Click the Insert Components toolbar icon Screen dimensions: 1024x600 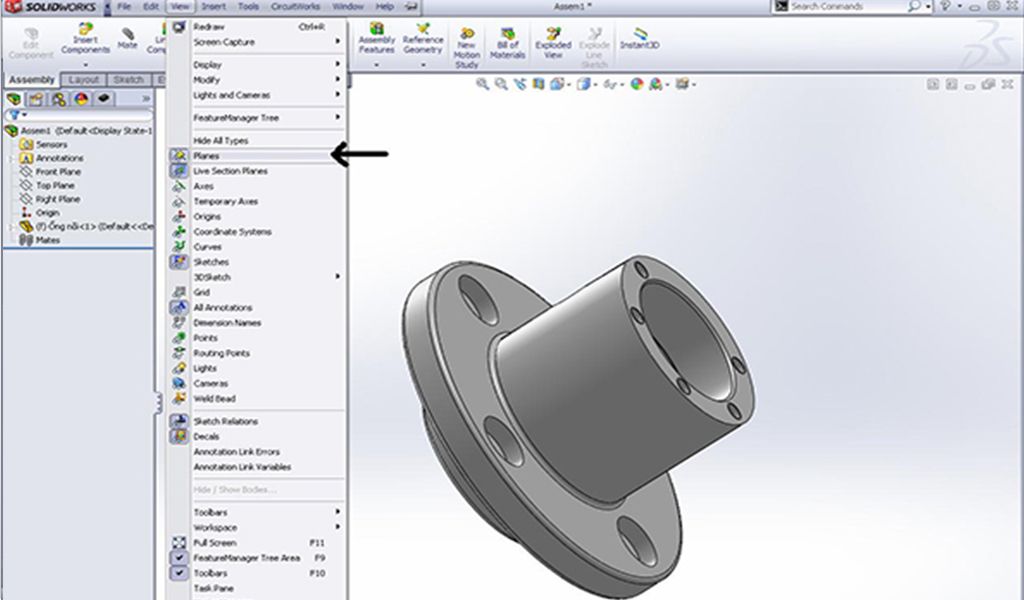86,29
